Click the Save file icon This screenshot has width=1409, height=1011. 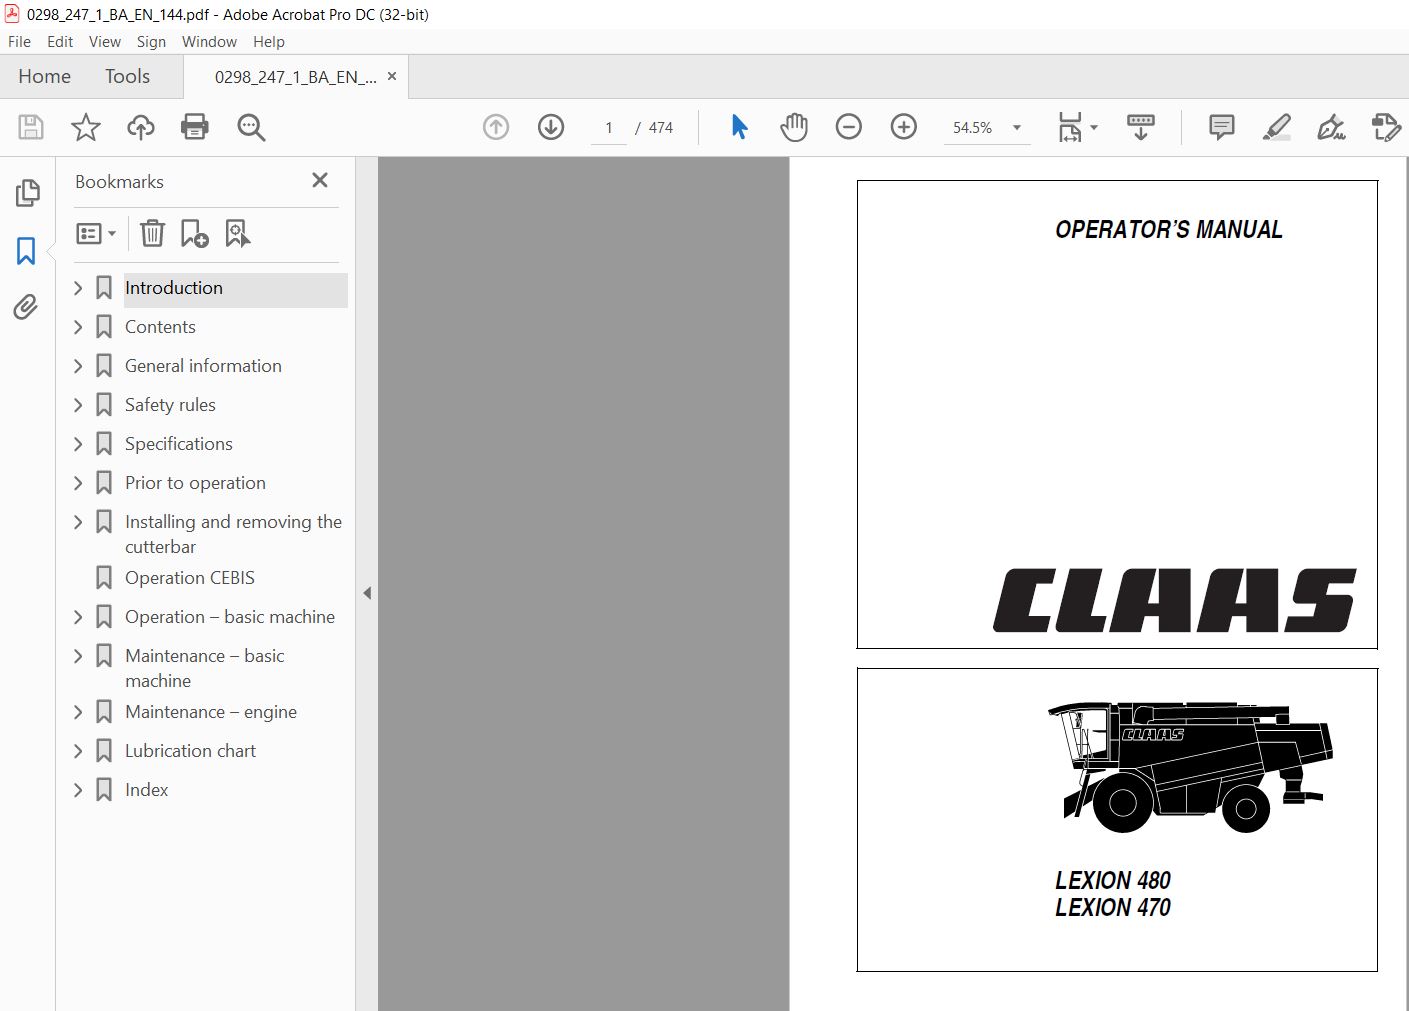(31, 127)
